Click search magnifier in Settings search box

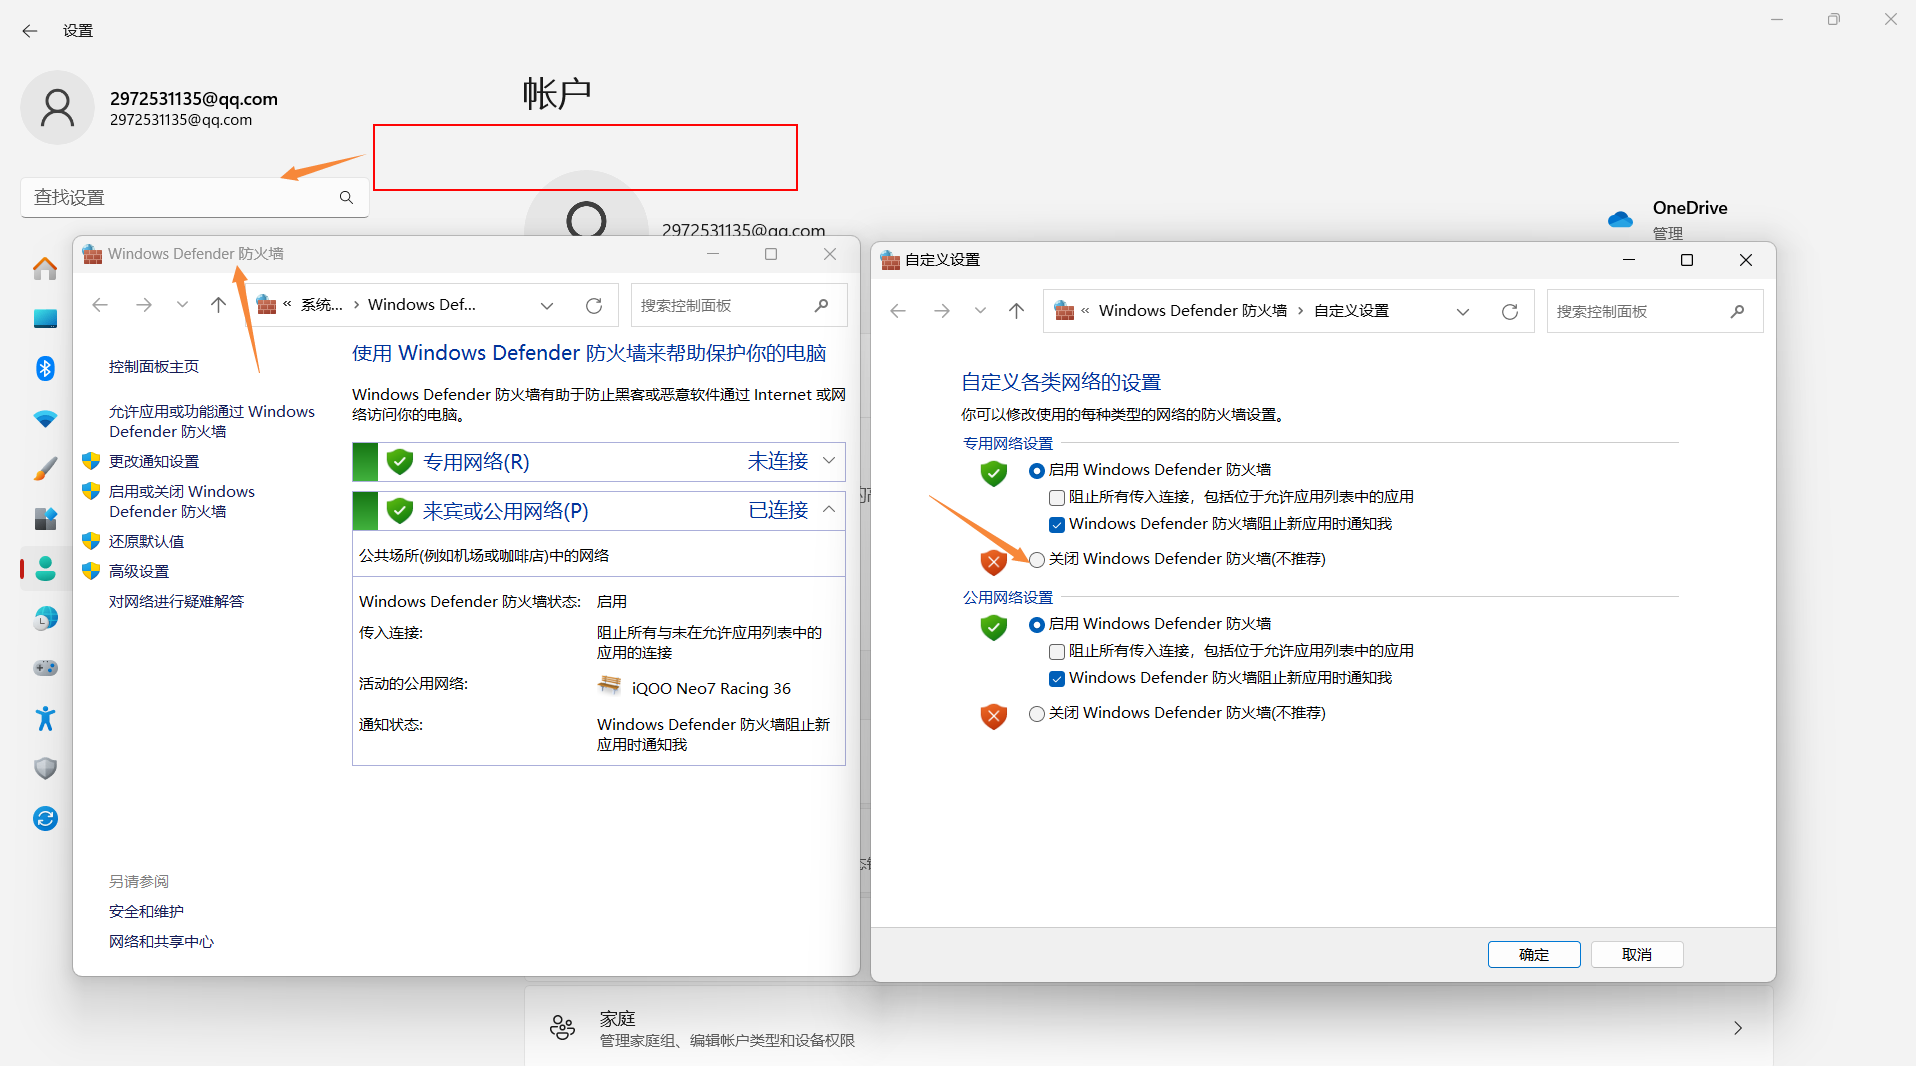[x=346, y=198]
